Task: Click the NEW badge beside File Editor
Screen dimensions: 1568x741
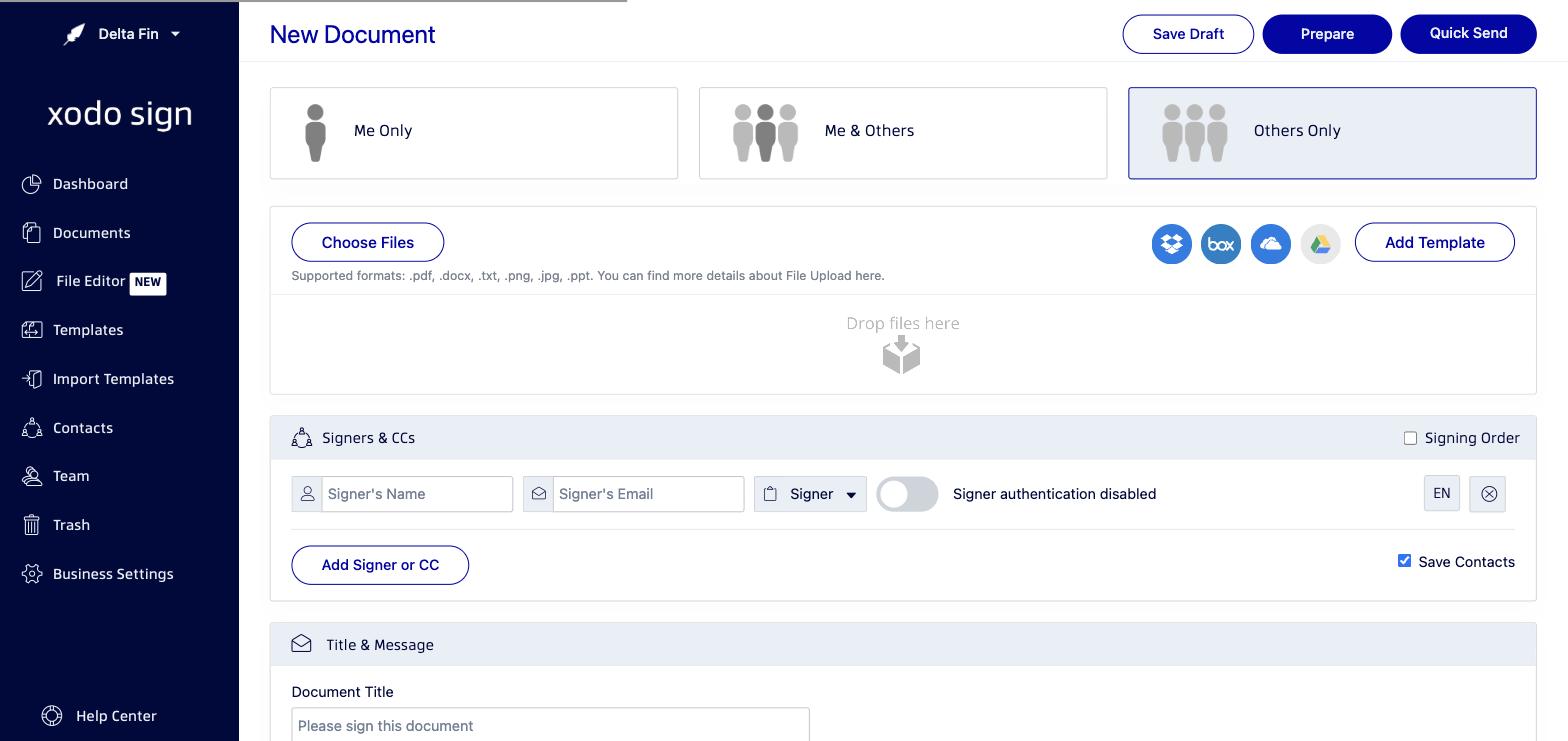Action: [148, 282]
